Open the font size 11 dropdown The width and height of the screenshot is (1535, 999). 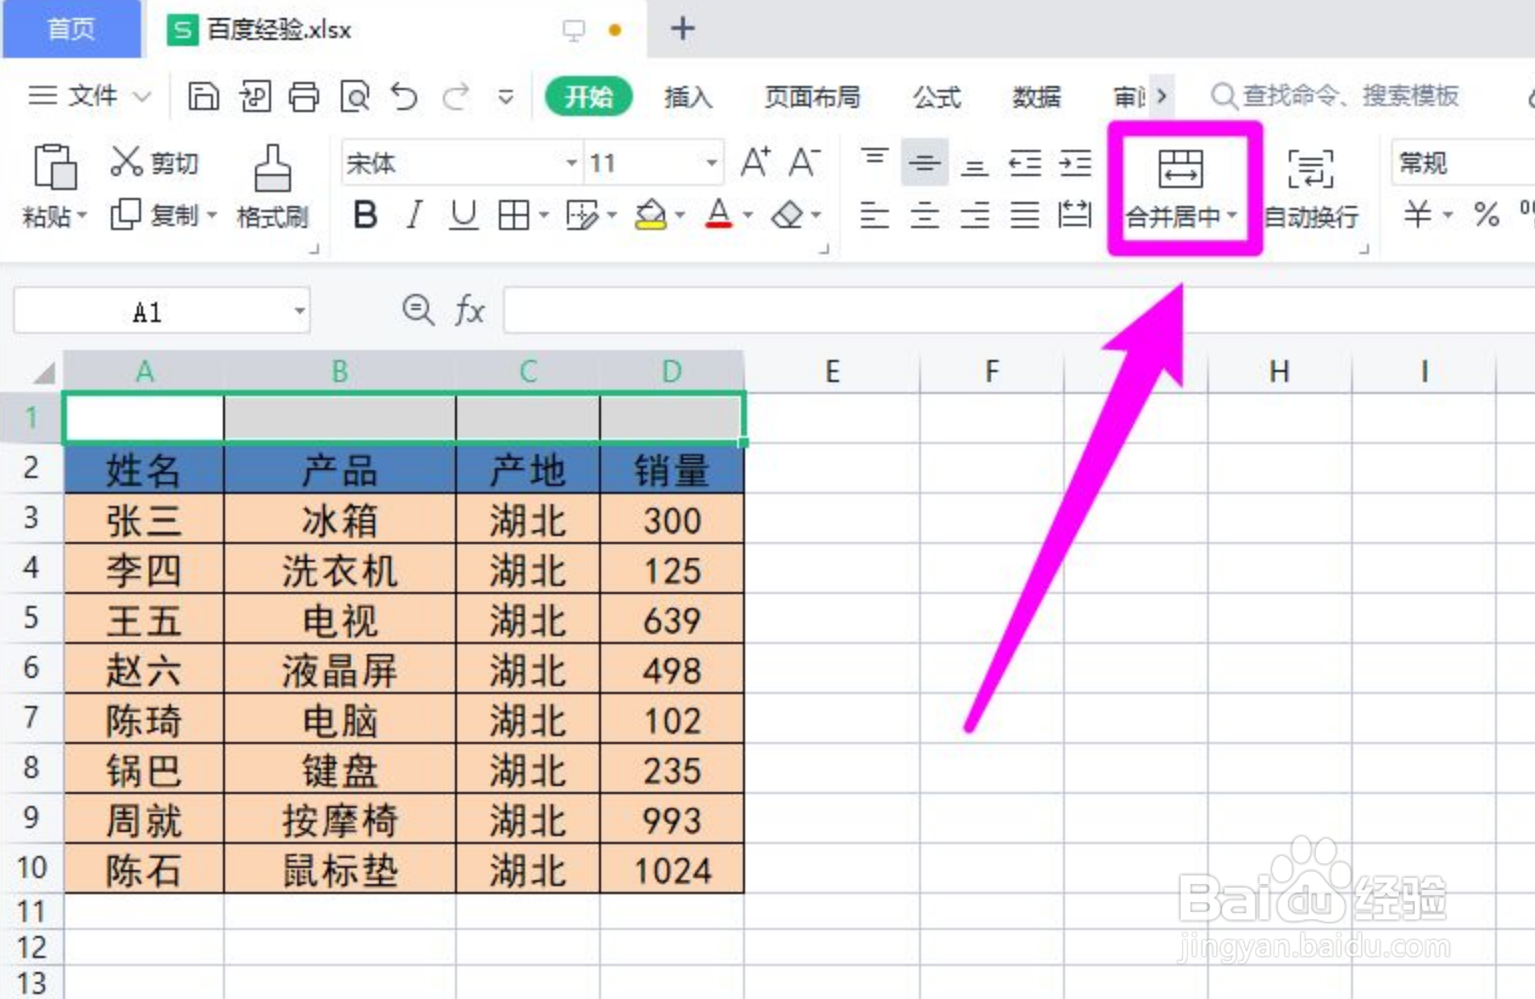tap(712, 162)
